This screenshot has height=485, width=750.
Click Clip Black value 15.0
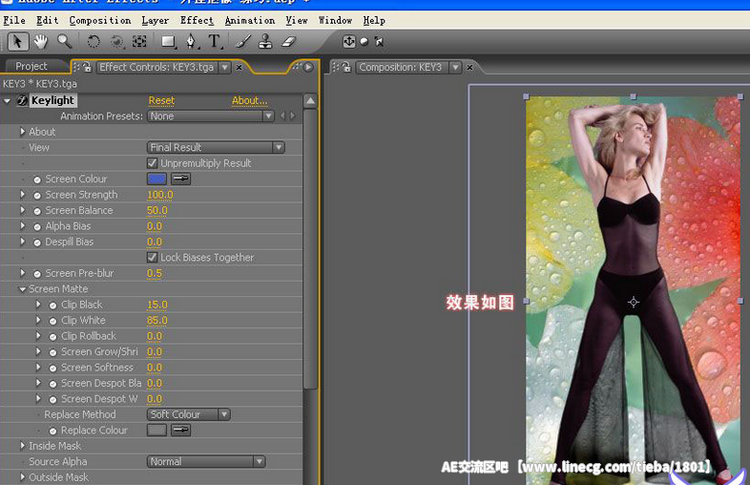point(157,304)
